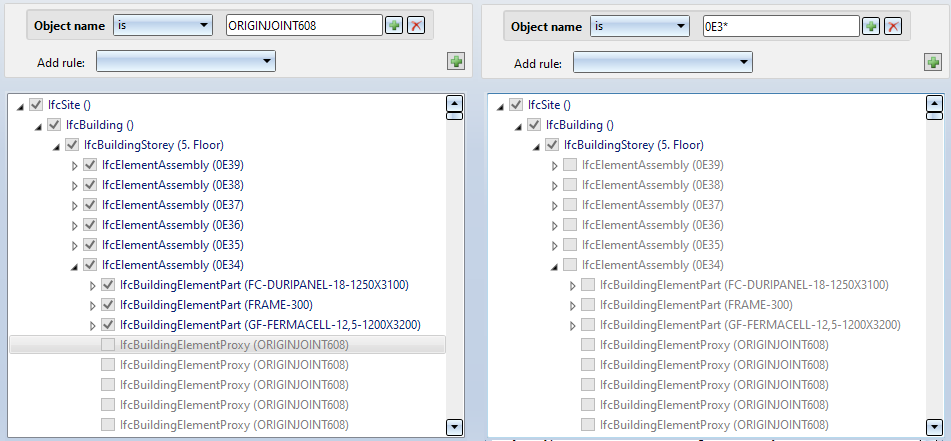This screenshot has width=951, height=441.
Task: Expand FC-DURIPANEL part in left tree
Action: point(93,285)
